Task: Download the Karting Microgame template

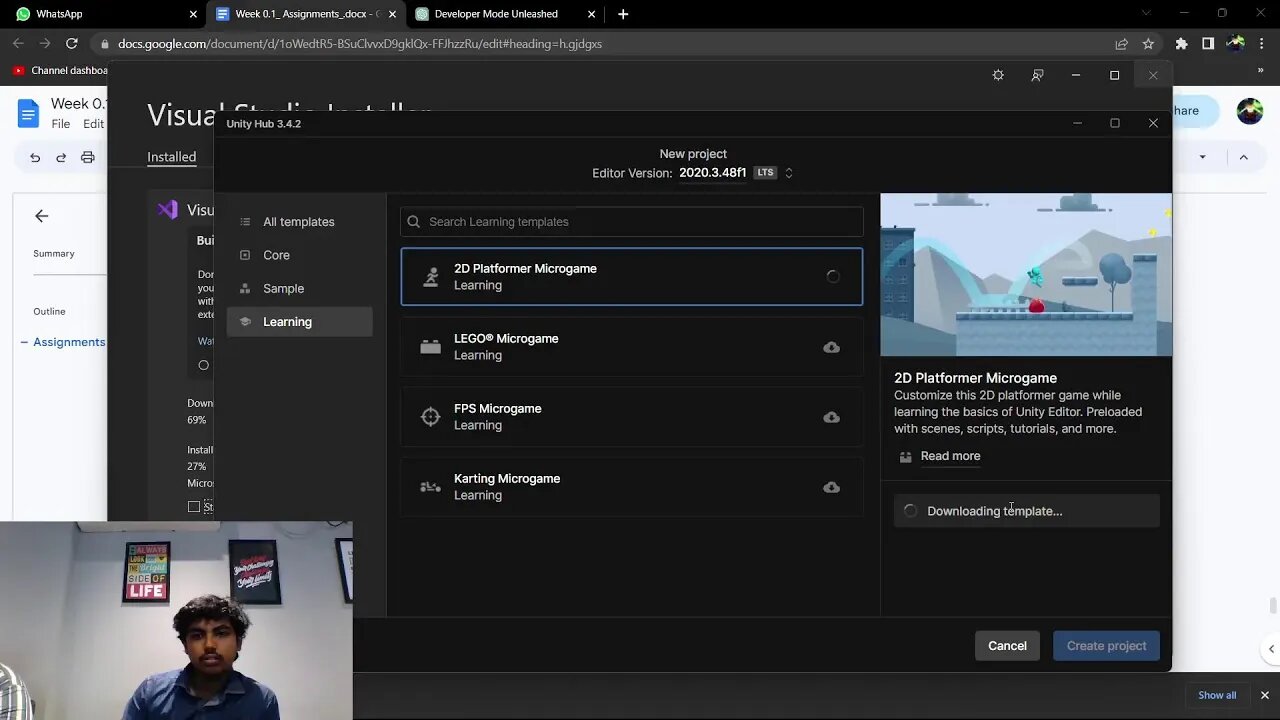Action: click(831, 487)
